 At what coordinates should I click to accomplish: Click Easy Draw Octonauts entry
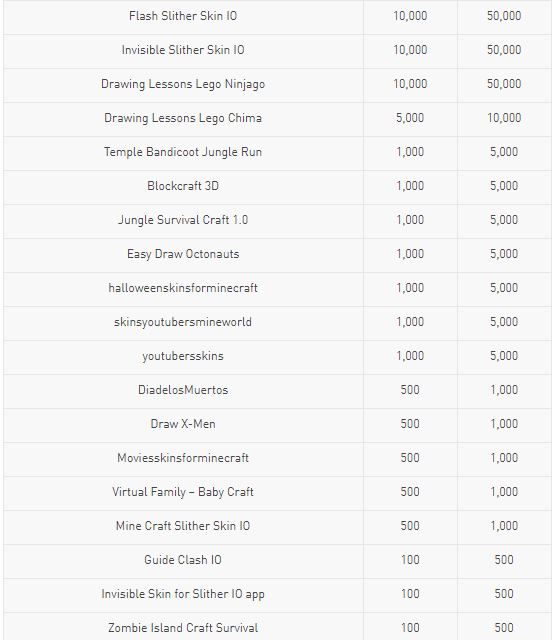183,254
